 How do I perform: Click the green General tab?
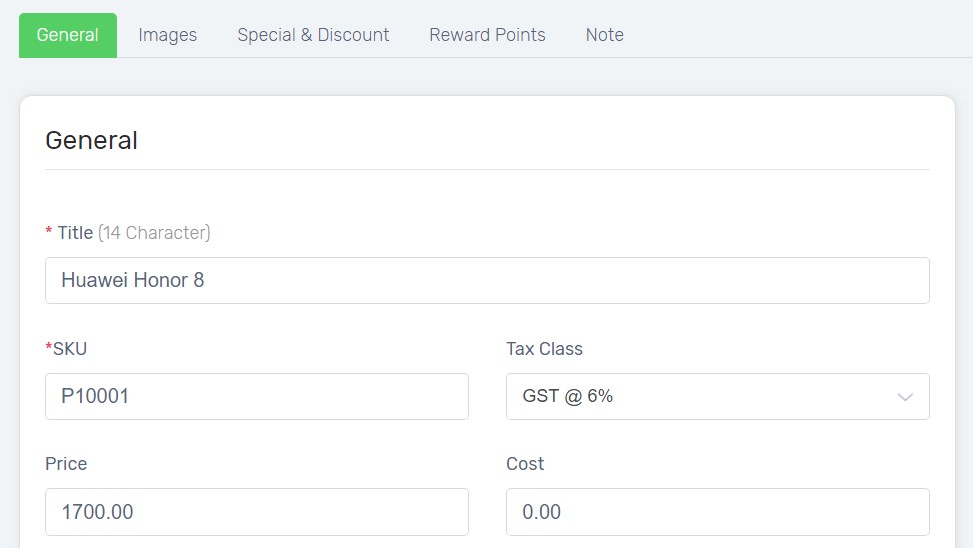tap(68, 35)
